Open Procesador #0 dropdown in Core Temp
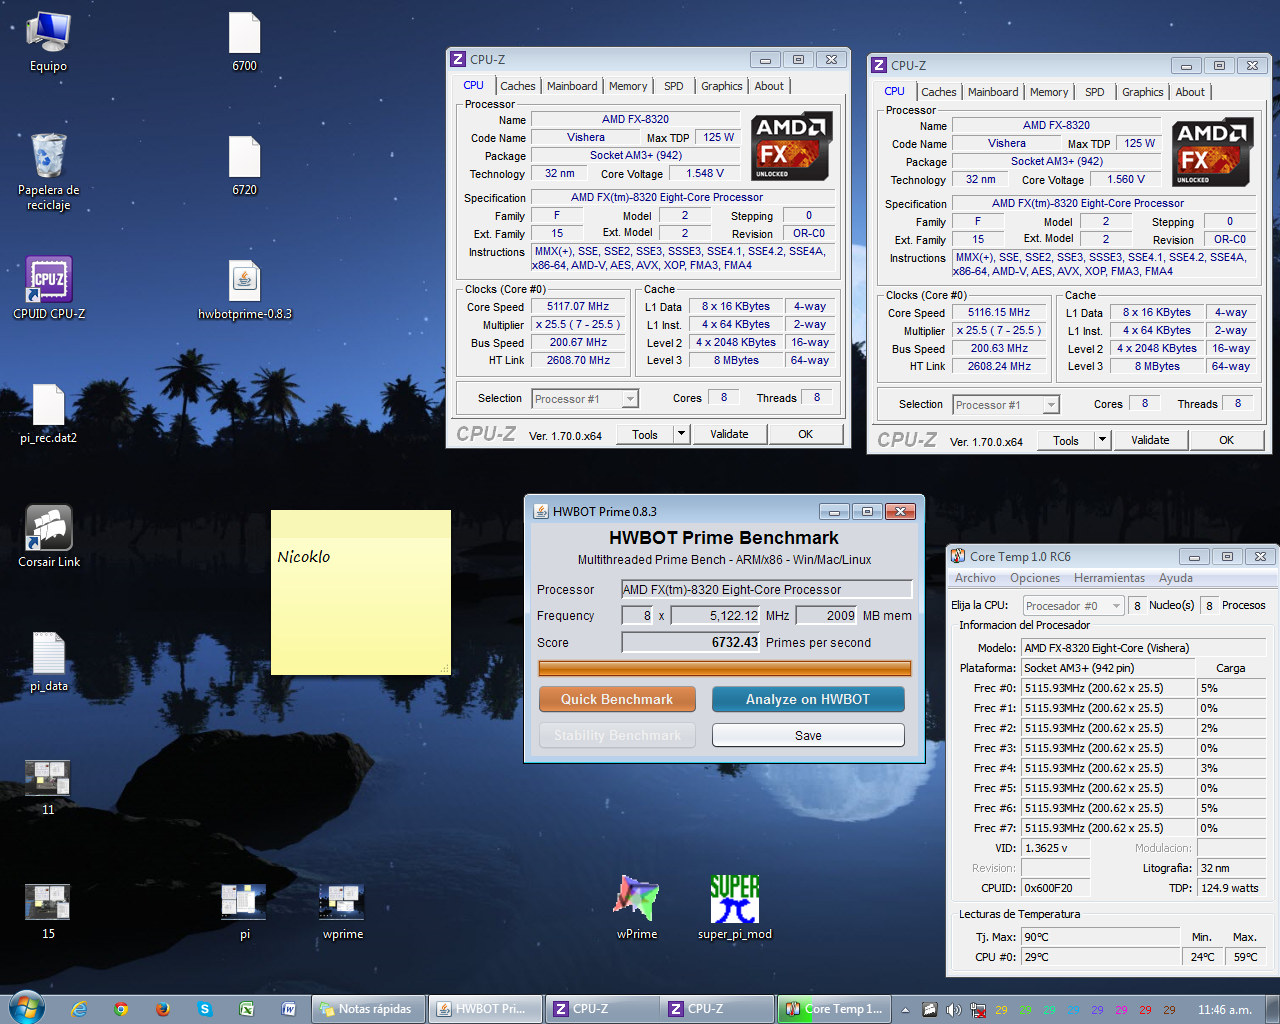The image size is (1280, 1024). pyautogui.click(x=1074, y=606)
